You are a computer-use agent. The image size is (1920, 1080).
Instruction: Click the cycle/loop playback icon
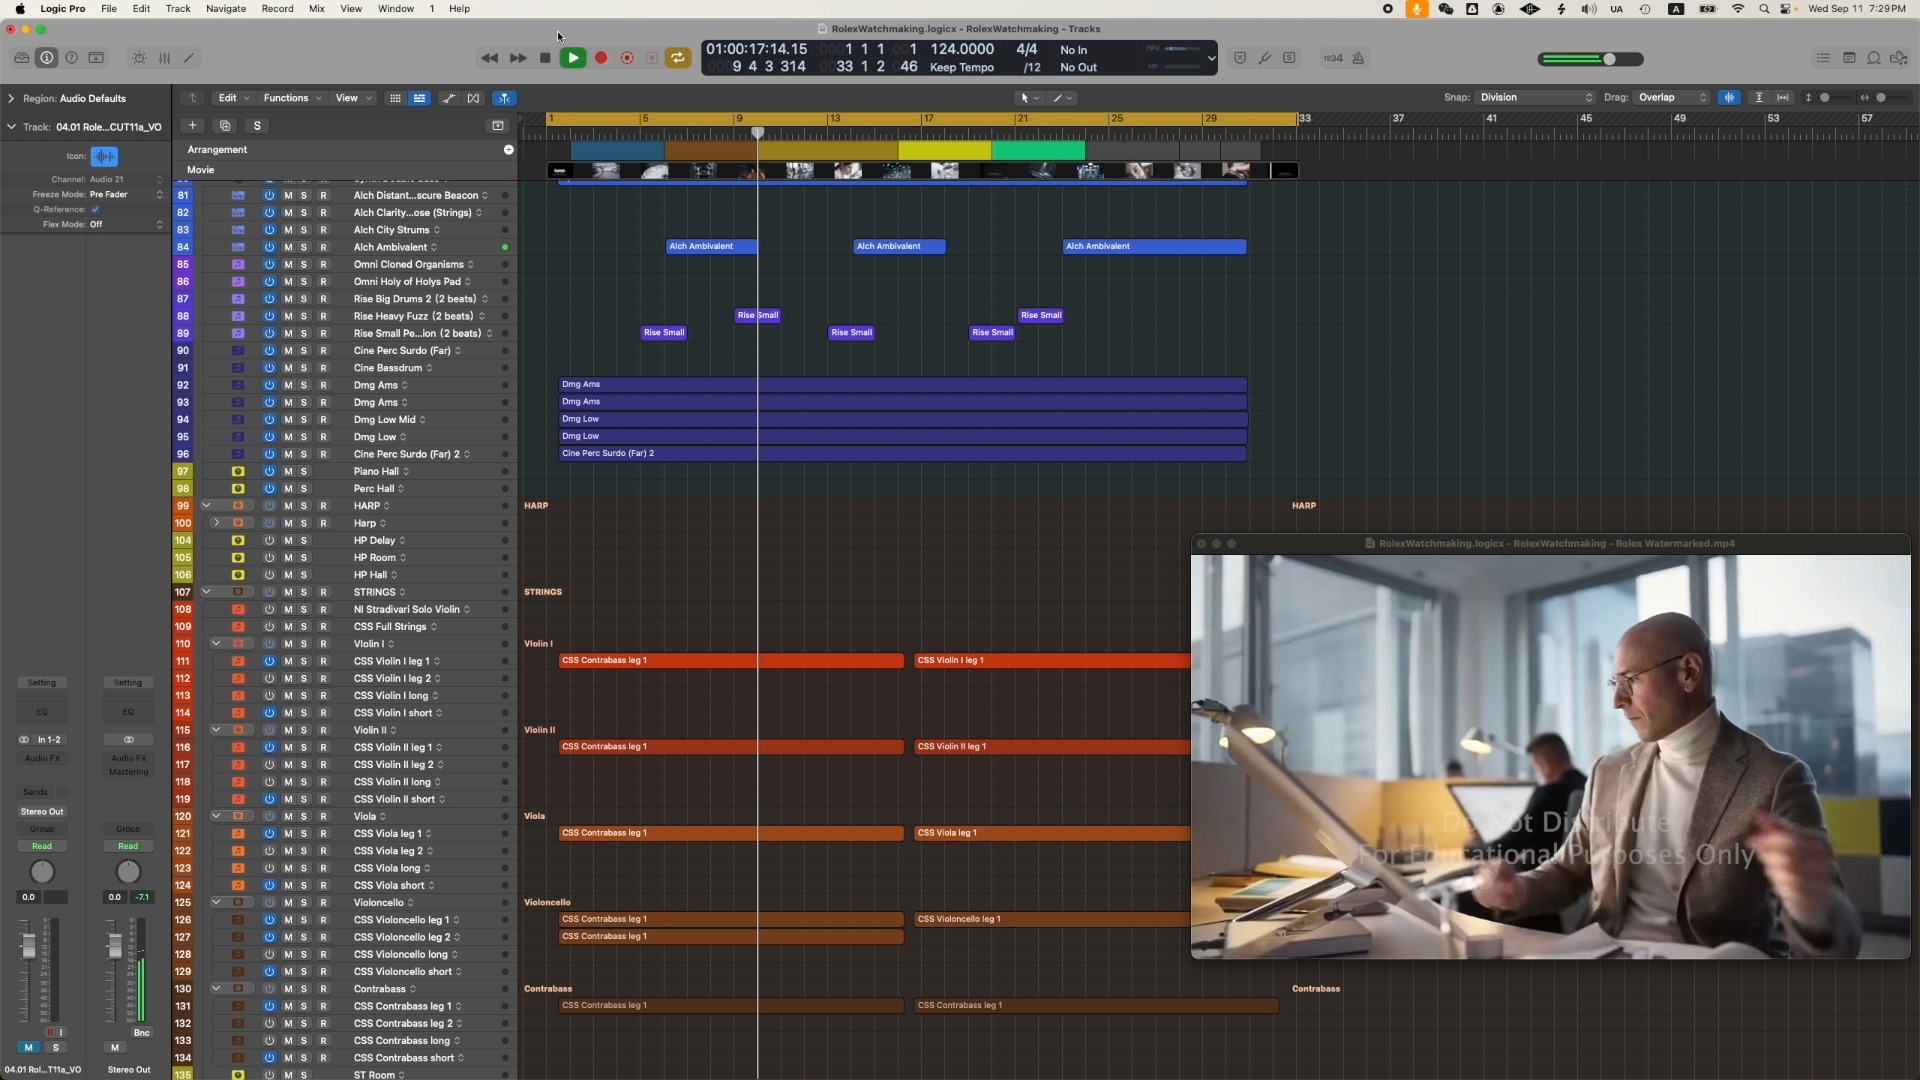[x=678, y=58]
